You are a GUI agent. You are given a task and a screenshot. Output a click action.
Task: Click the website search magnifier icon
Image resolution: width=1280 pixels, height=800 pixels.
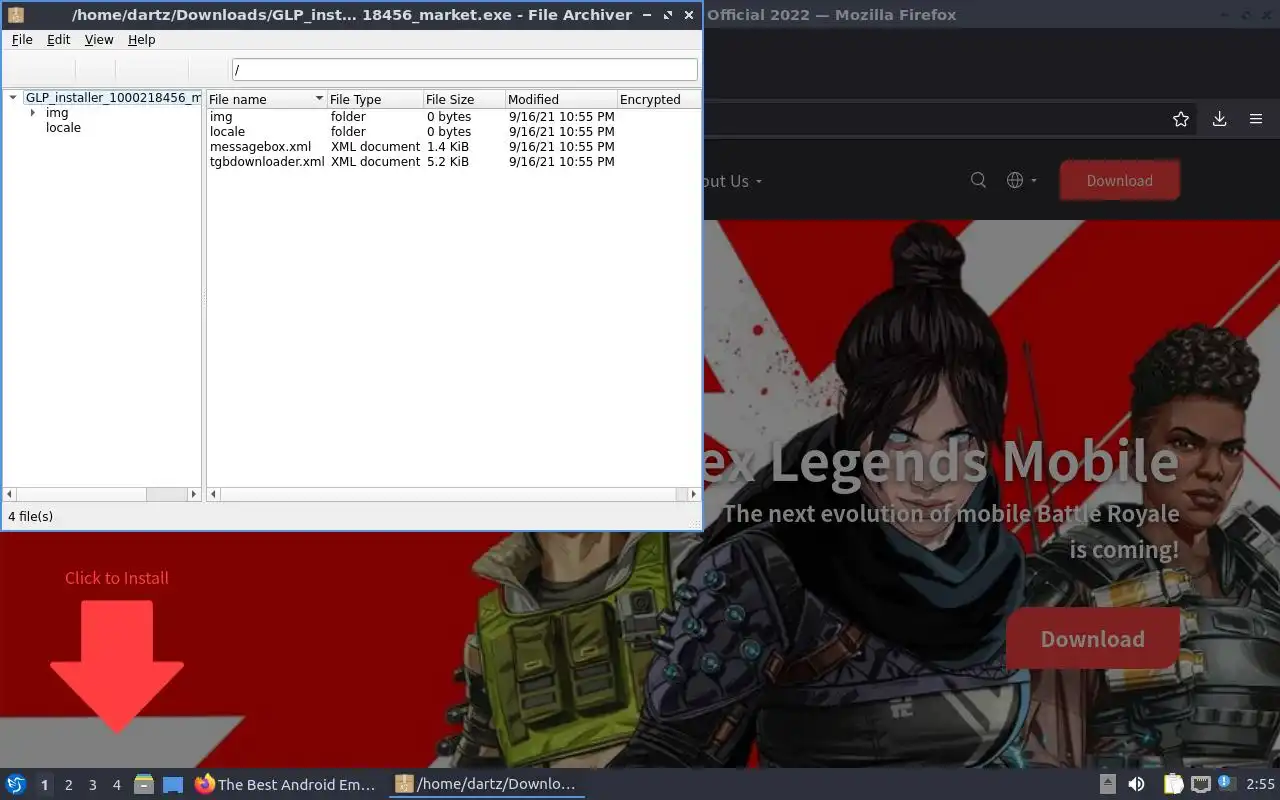979,180
